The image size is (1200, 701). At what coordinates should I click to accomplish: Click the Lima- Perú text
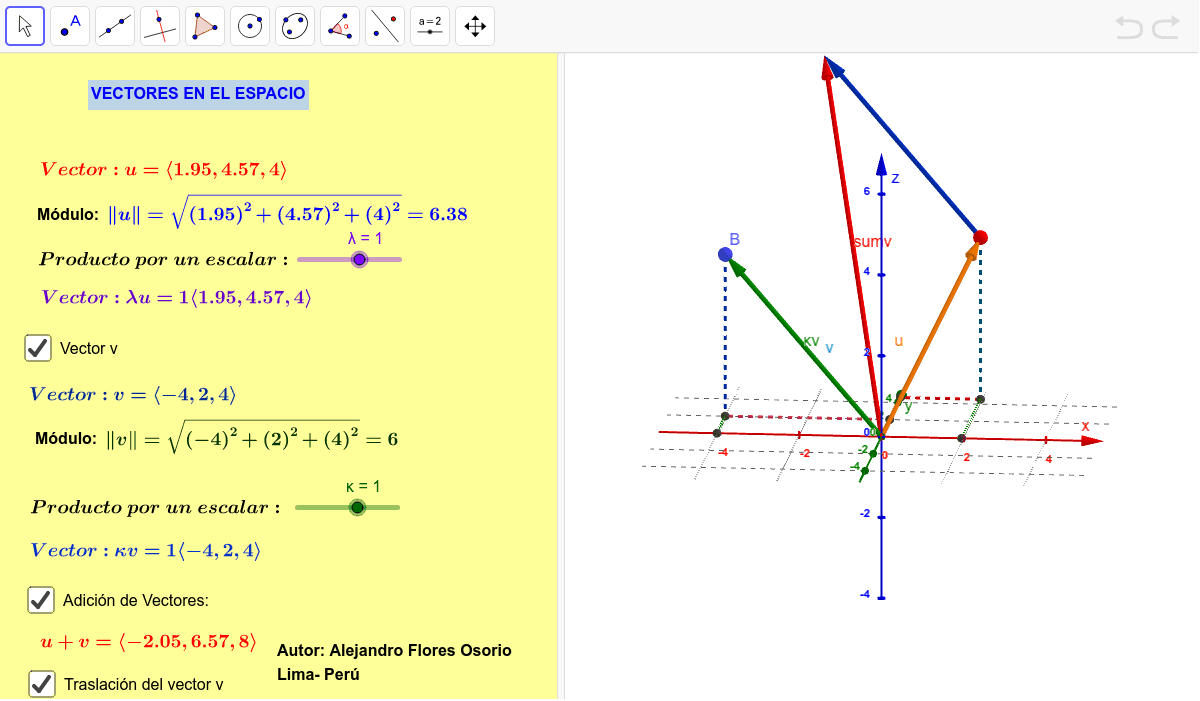318,674
